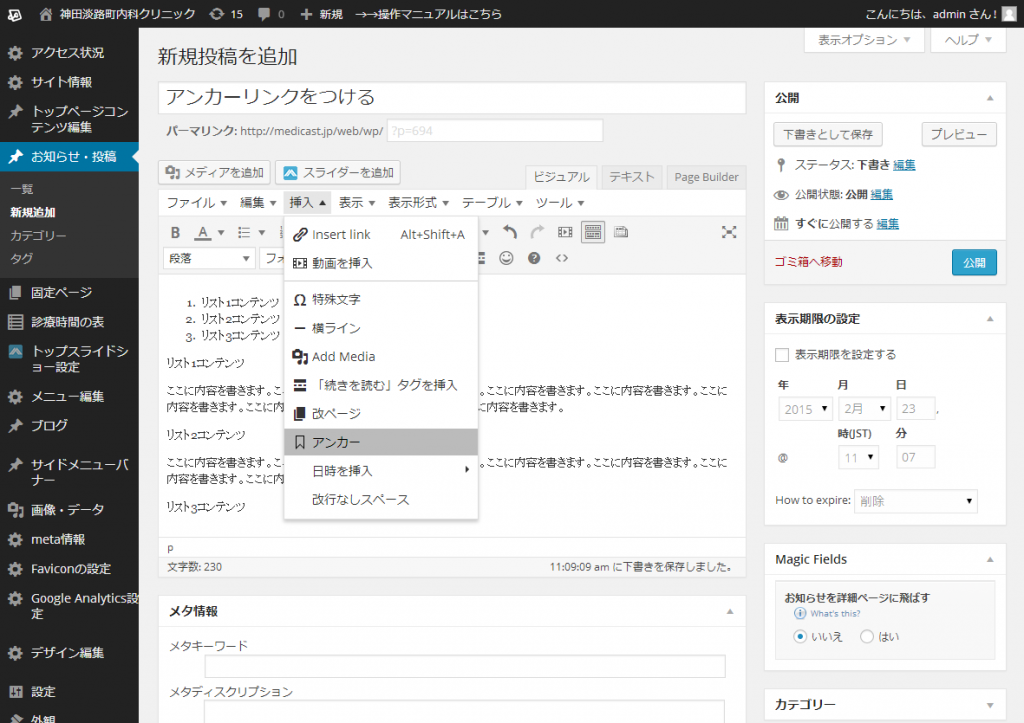Toggle the toolbar toggle (kitchen sink) icon
Image resolution: width=1024 pixels, height=723 pixels.
(593, 232)
